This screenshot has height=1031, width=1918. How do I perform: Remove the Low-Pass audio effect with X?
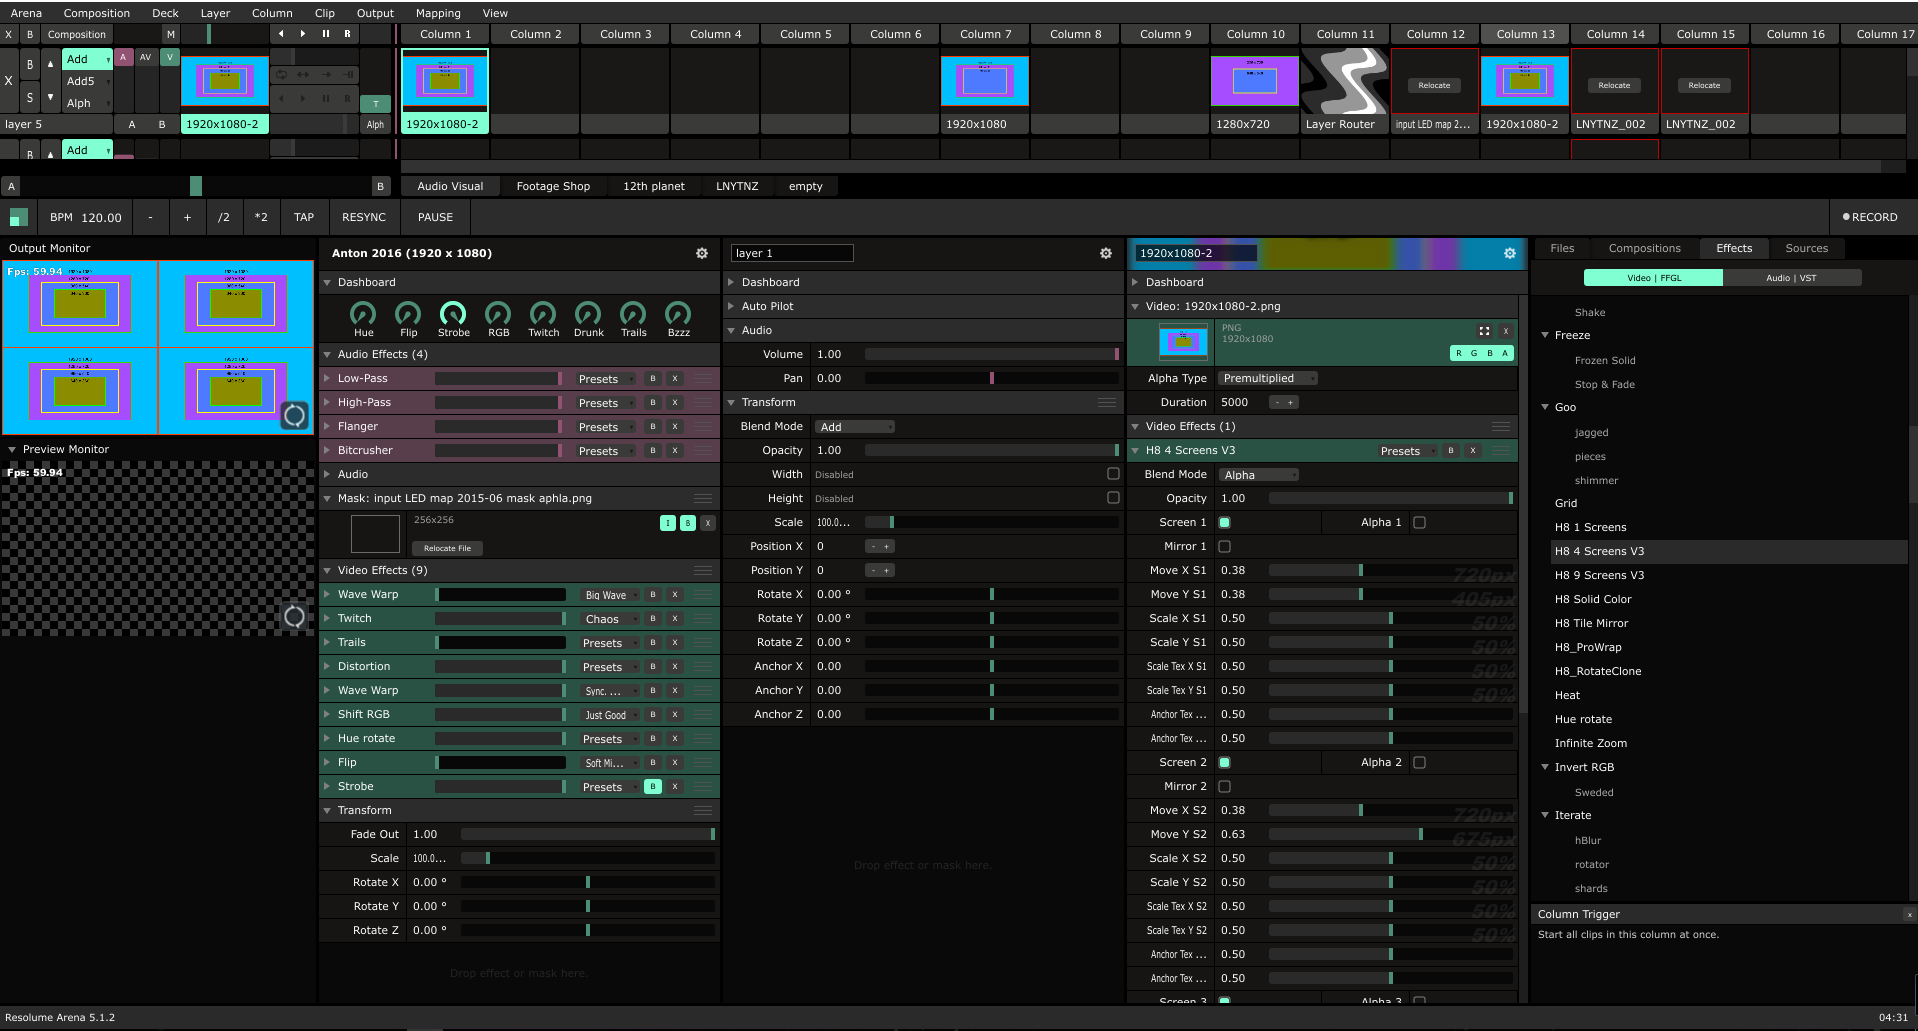click(675, 379)
